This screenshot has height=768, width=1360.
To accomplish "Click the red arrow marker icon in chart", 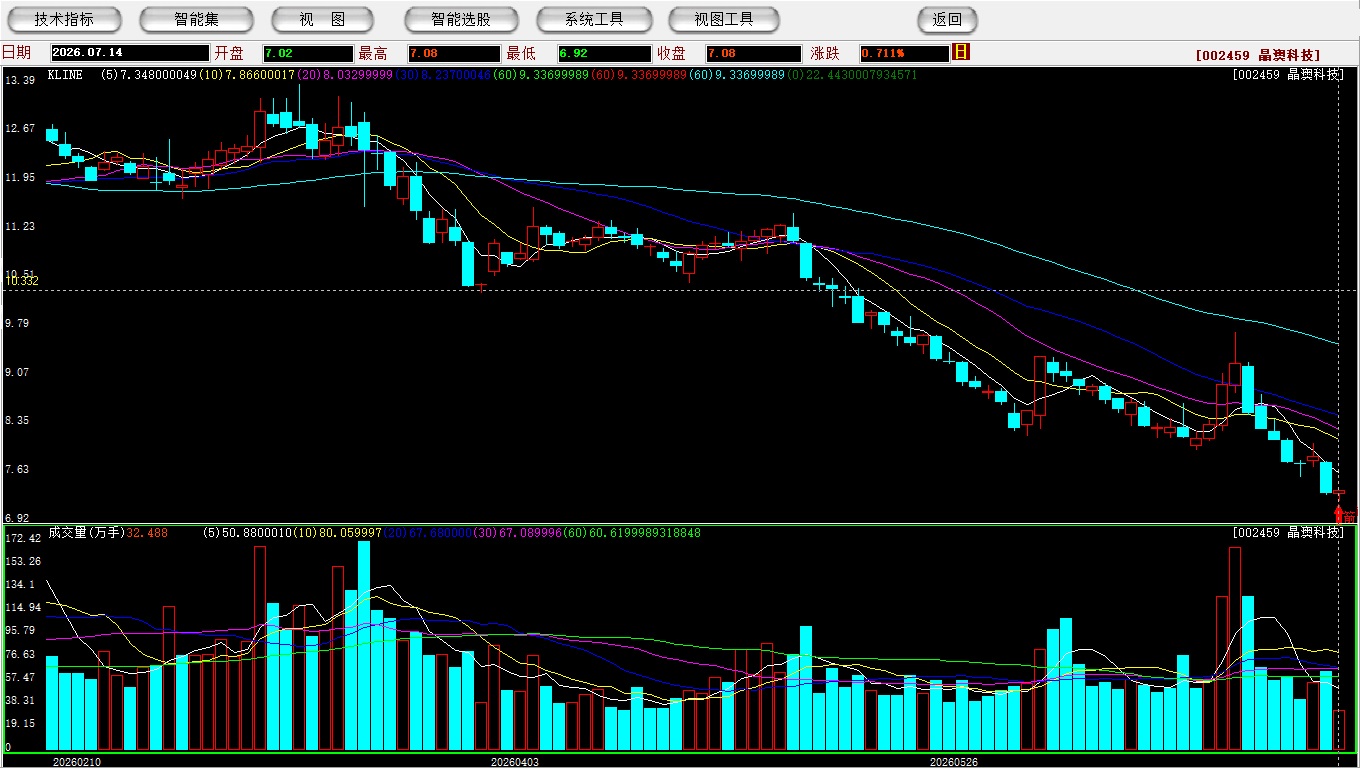I will 1339,514.
